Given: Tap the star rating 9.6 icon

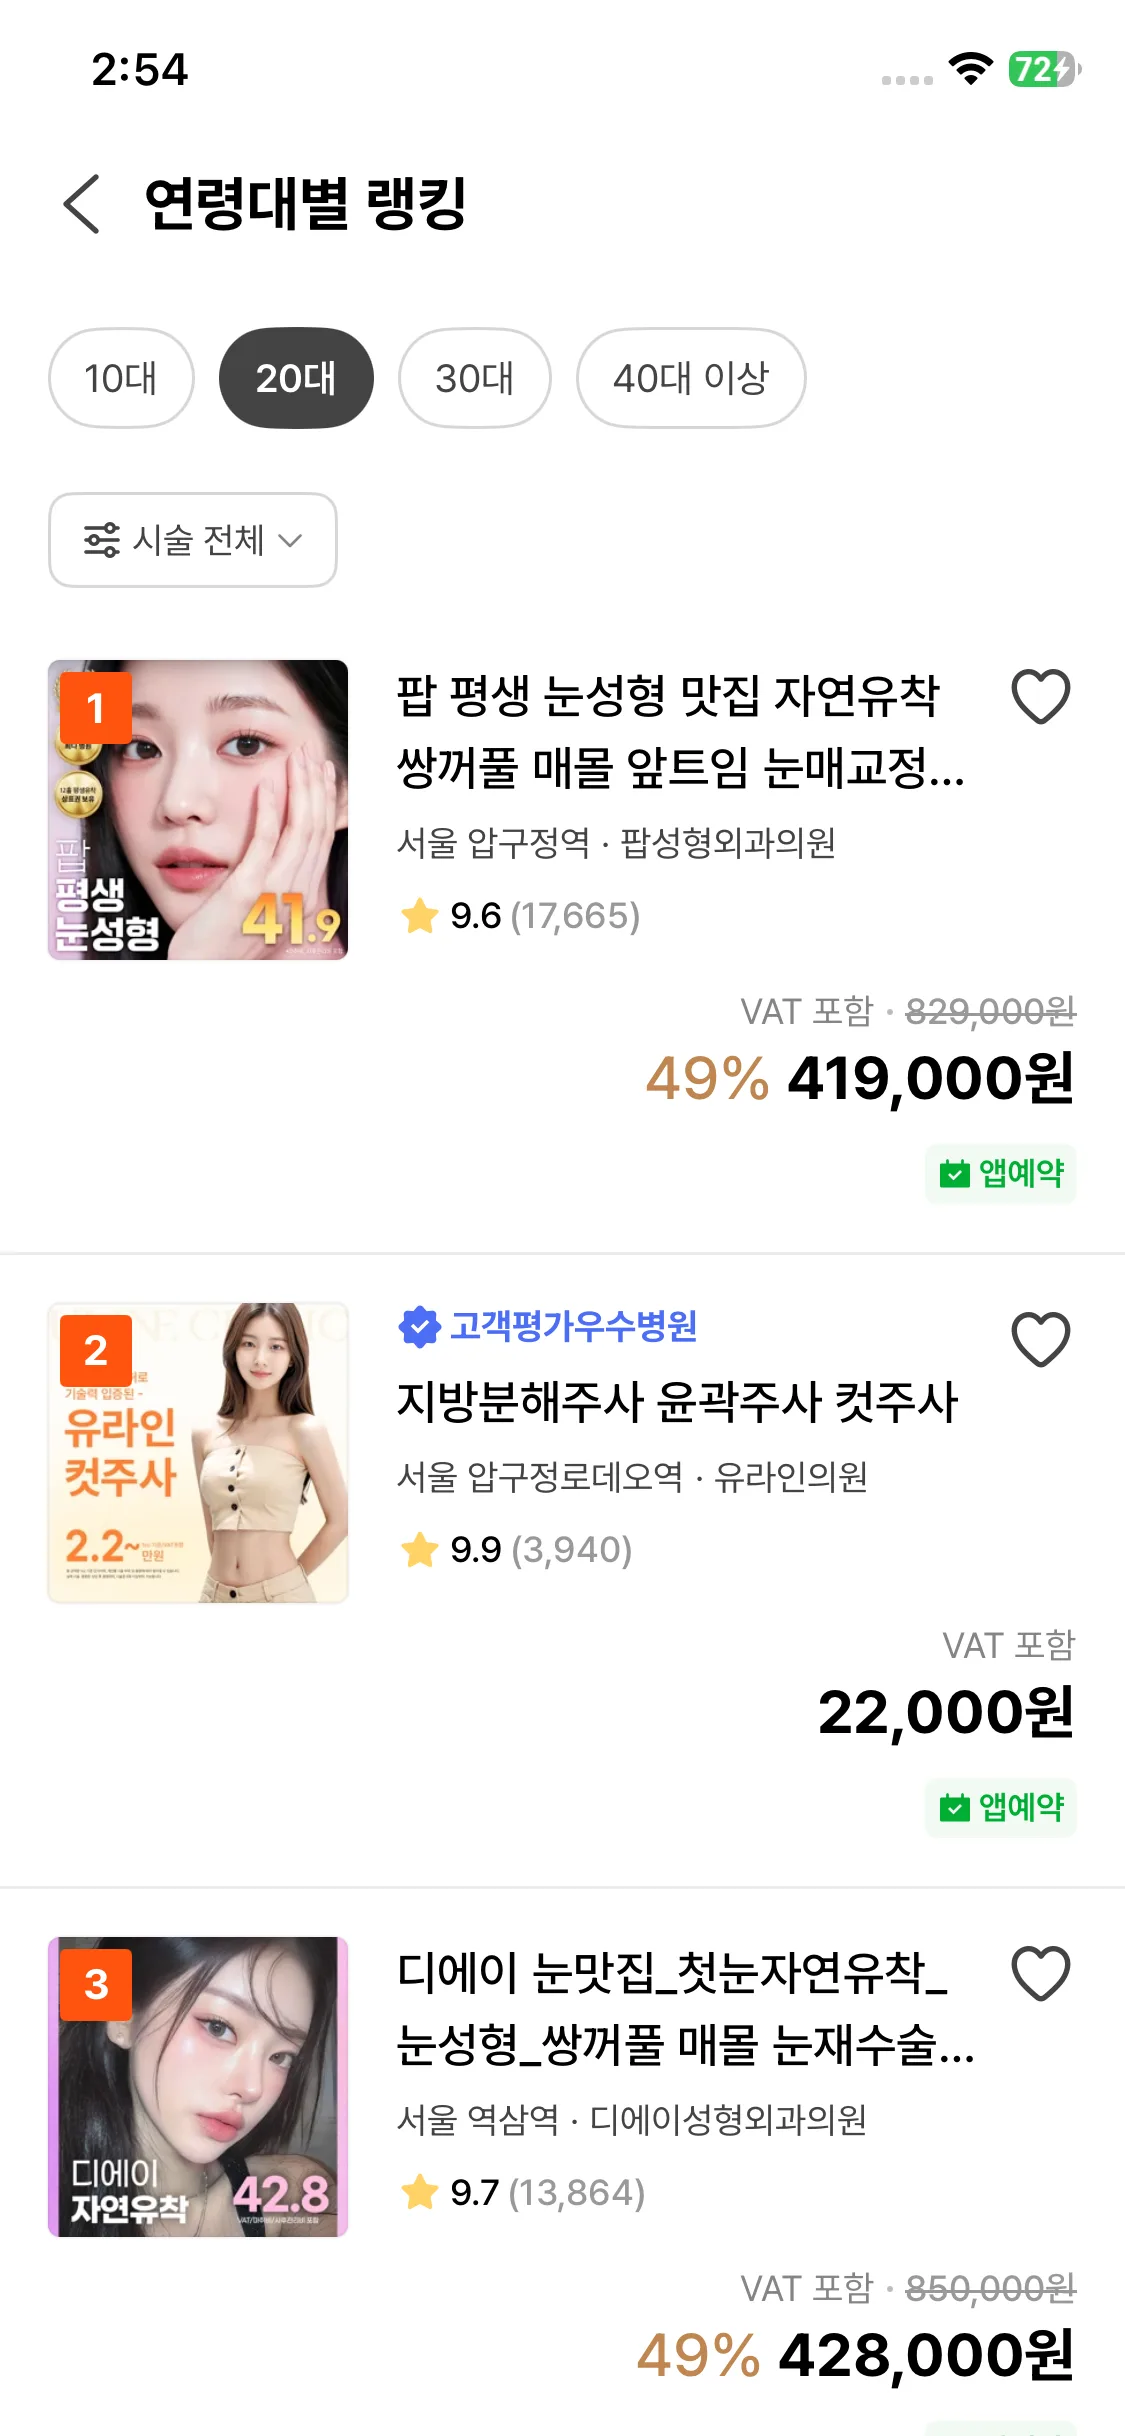Looking at the screenshot, I should click(419, 916).
